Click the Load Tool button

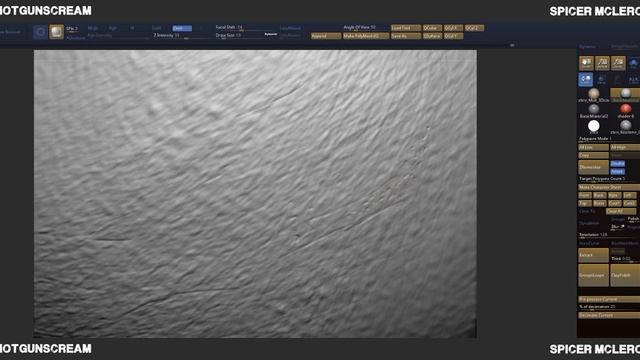(x=406, y=28)
